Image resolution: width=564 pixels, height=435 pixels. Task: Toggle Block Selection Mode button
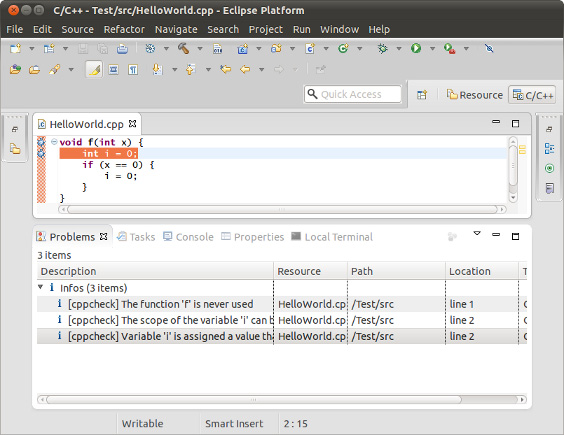tap(114, 69)
